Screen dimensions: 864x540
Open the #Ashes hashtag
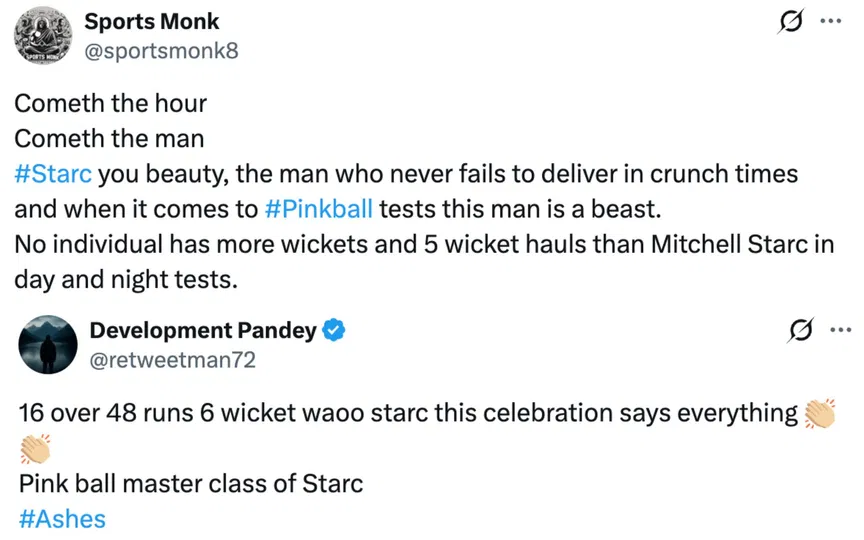click(x=61, y=519)
